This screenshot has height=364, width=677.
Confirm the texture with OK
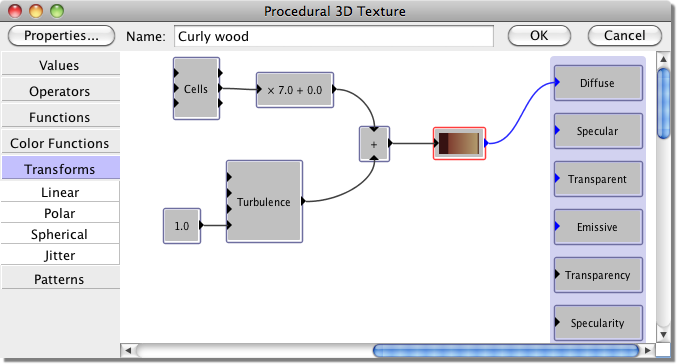539,35
